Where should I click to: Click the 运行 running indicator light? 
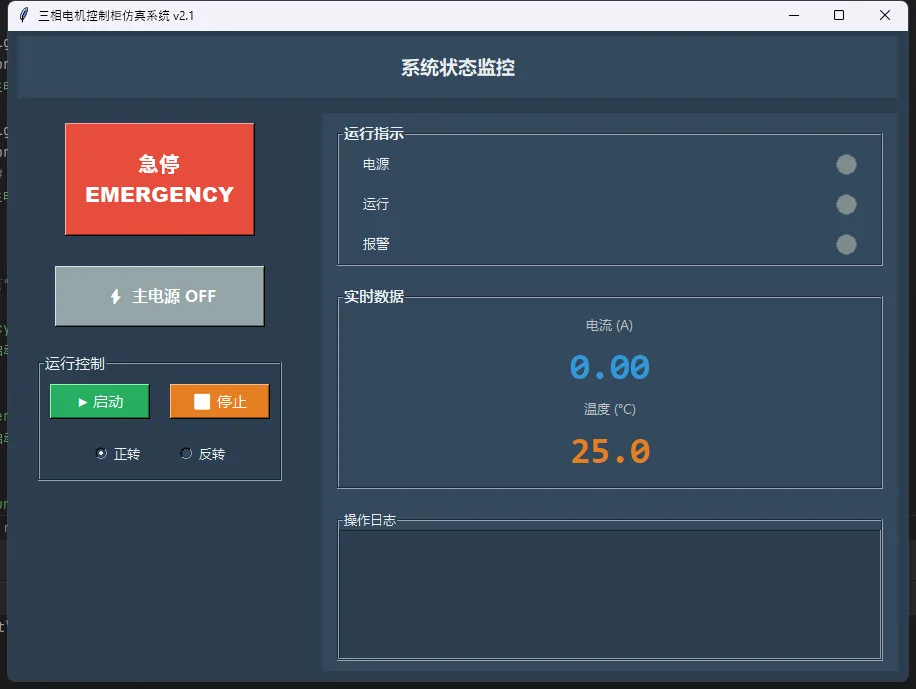click(x=846, y=205)
